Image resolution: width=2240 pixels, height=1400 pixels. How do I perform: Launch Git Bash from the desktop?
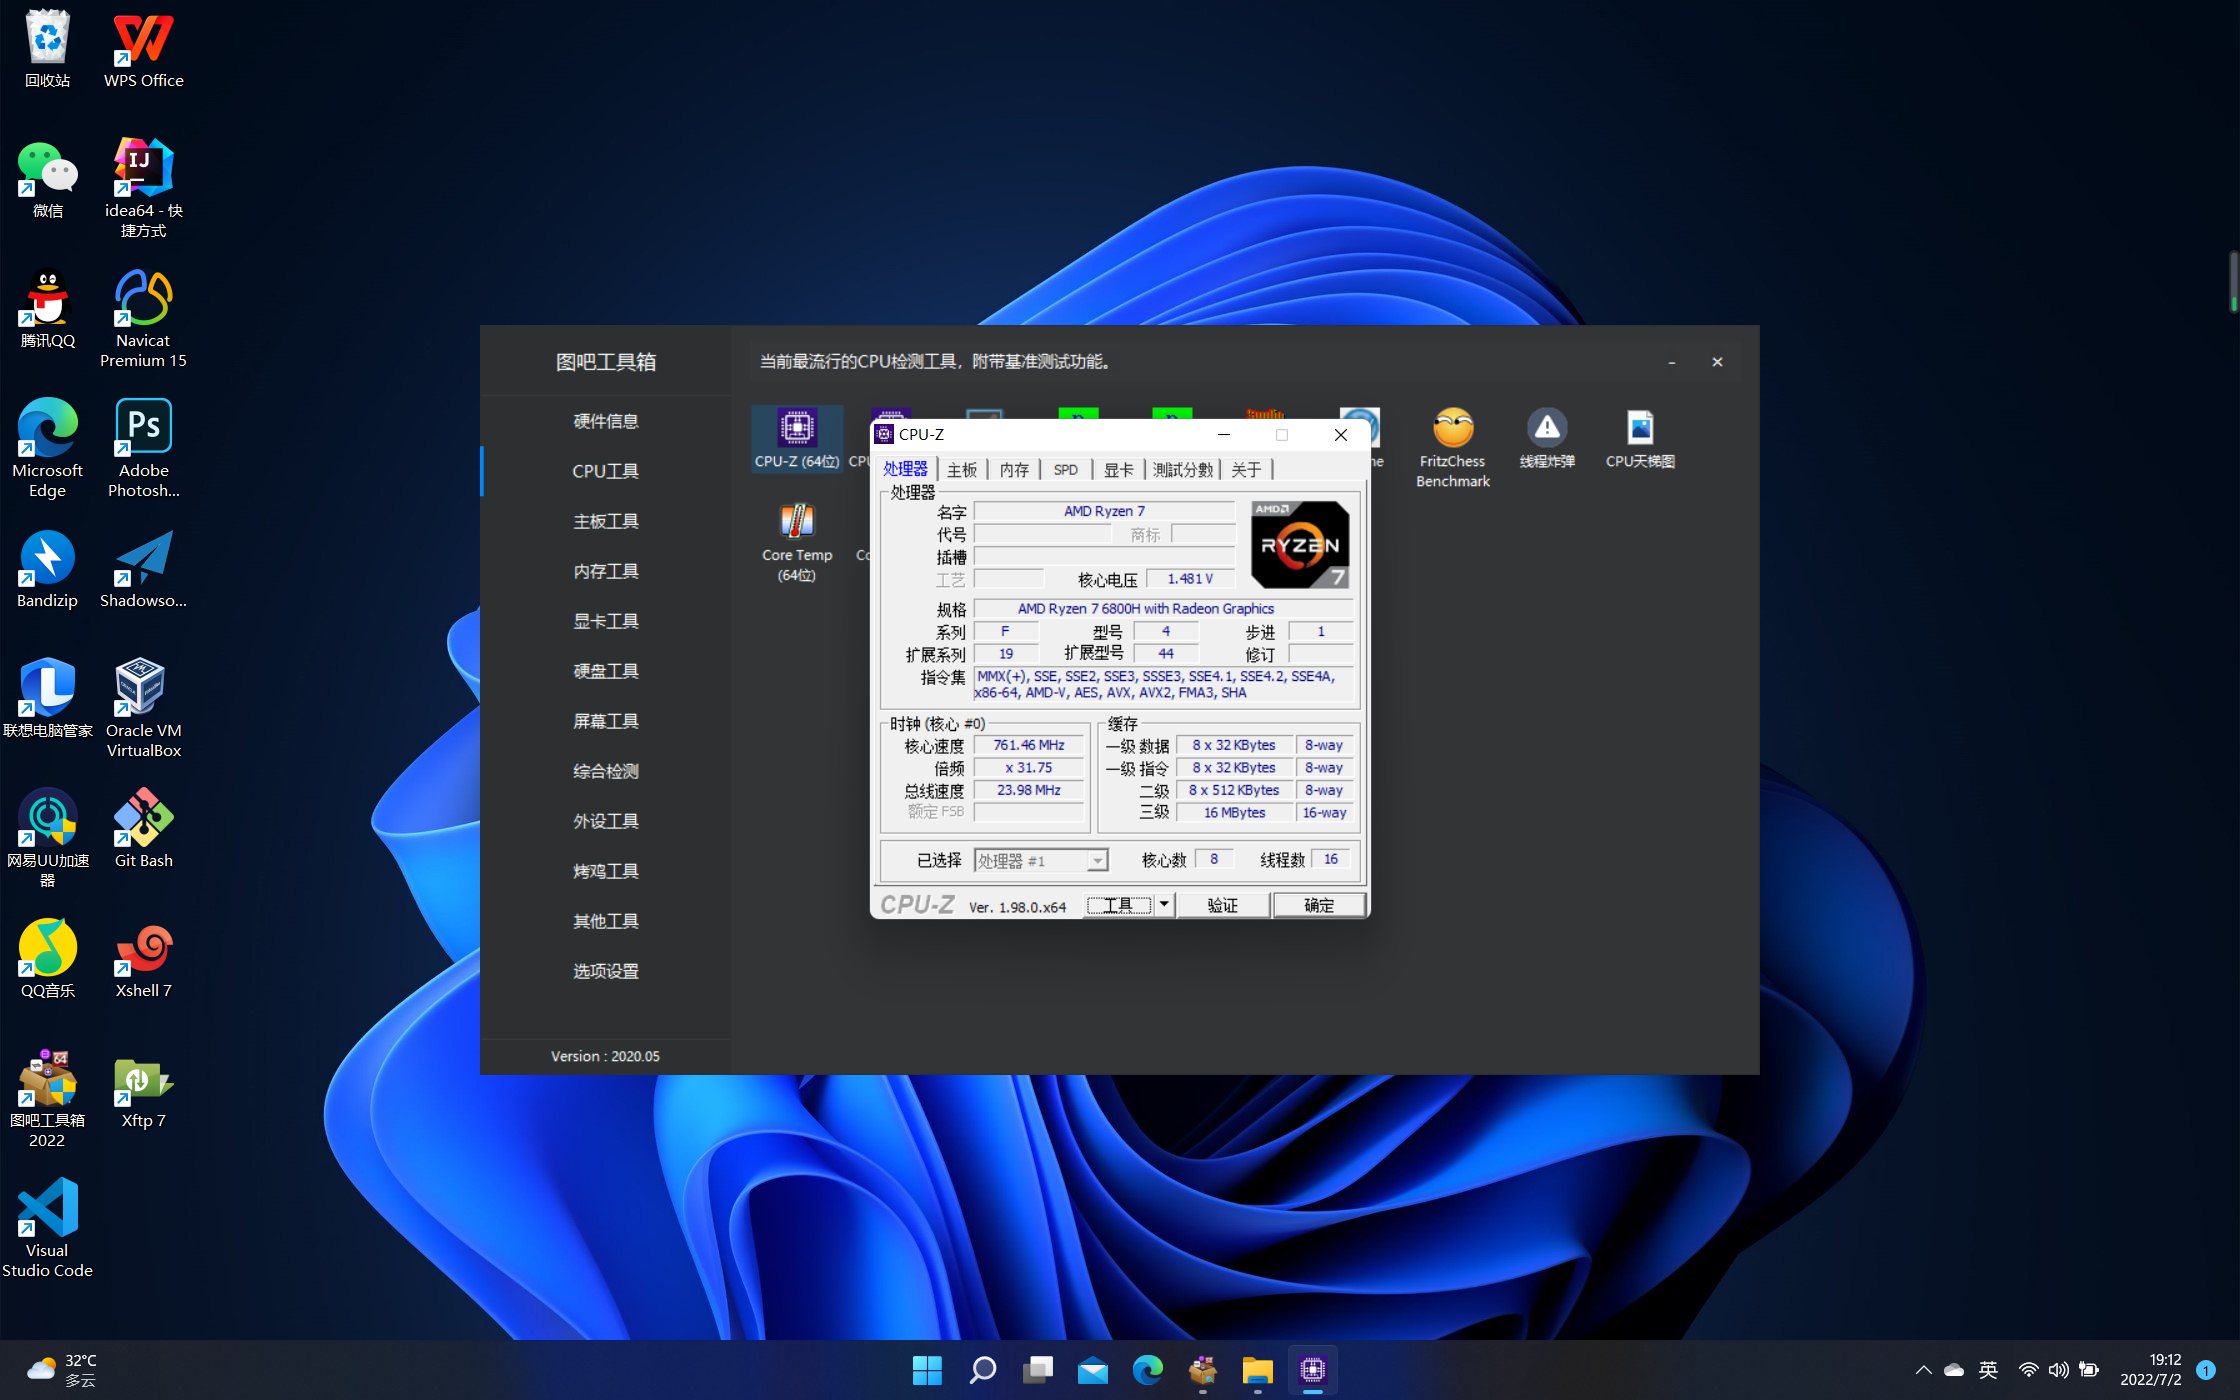point(143,828)
